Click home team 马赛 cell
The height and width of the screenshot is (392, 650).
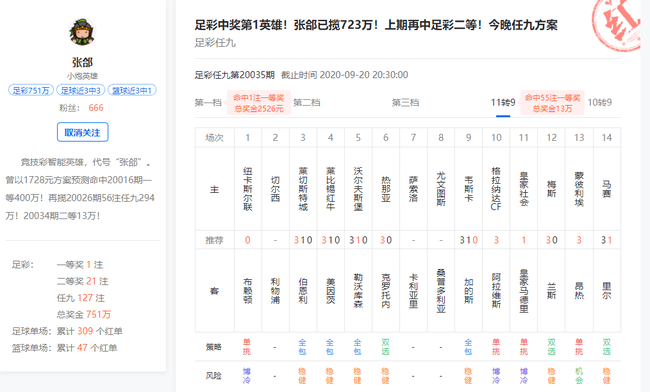606,189
